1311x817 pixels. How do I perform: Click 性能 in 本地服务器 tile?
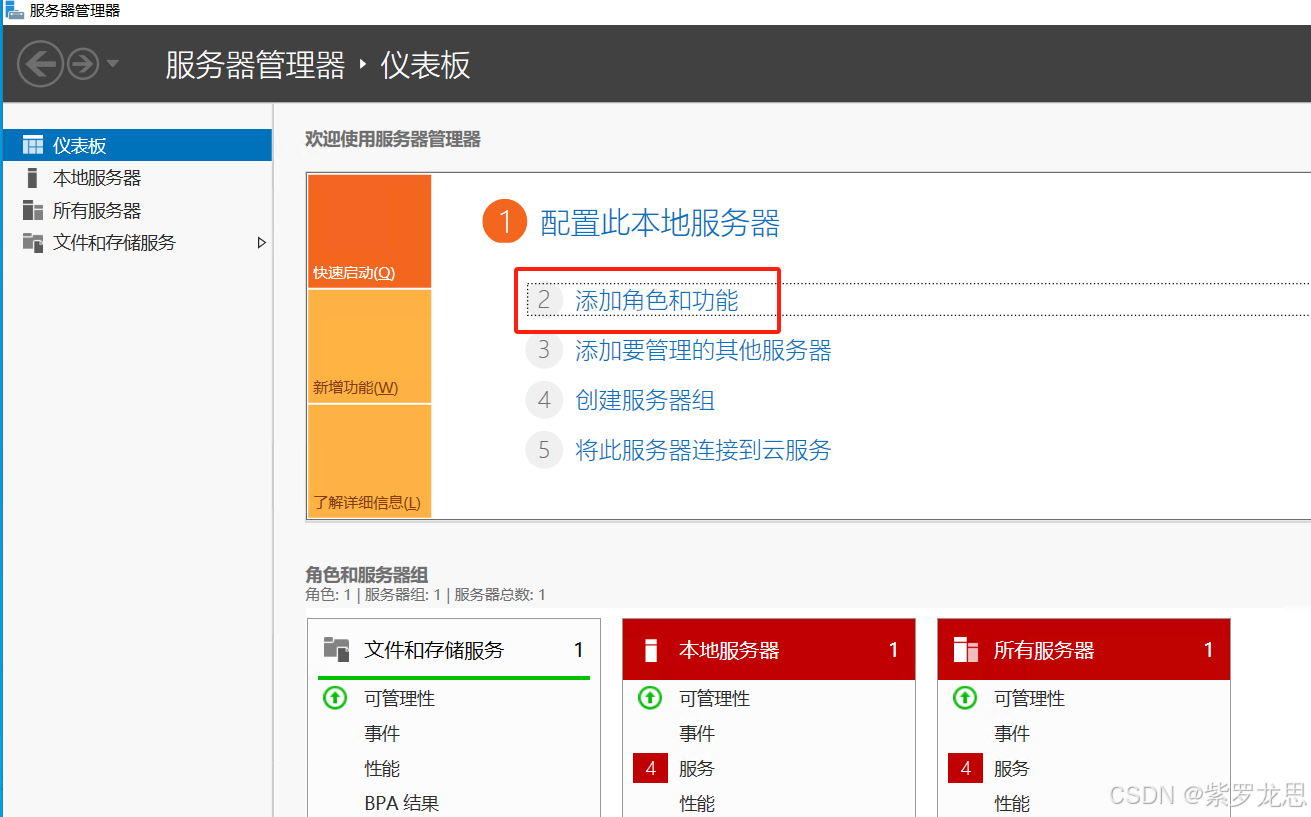697,803
